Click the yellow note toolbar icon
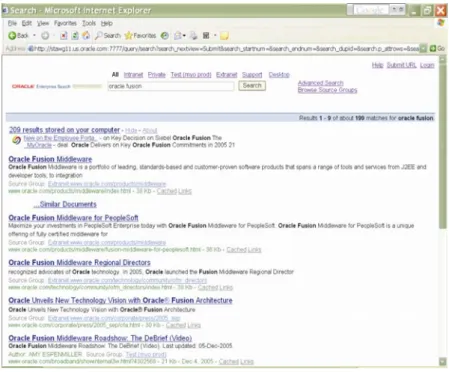449x372 pixels. point(224,35)
